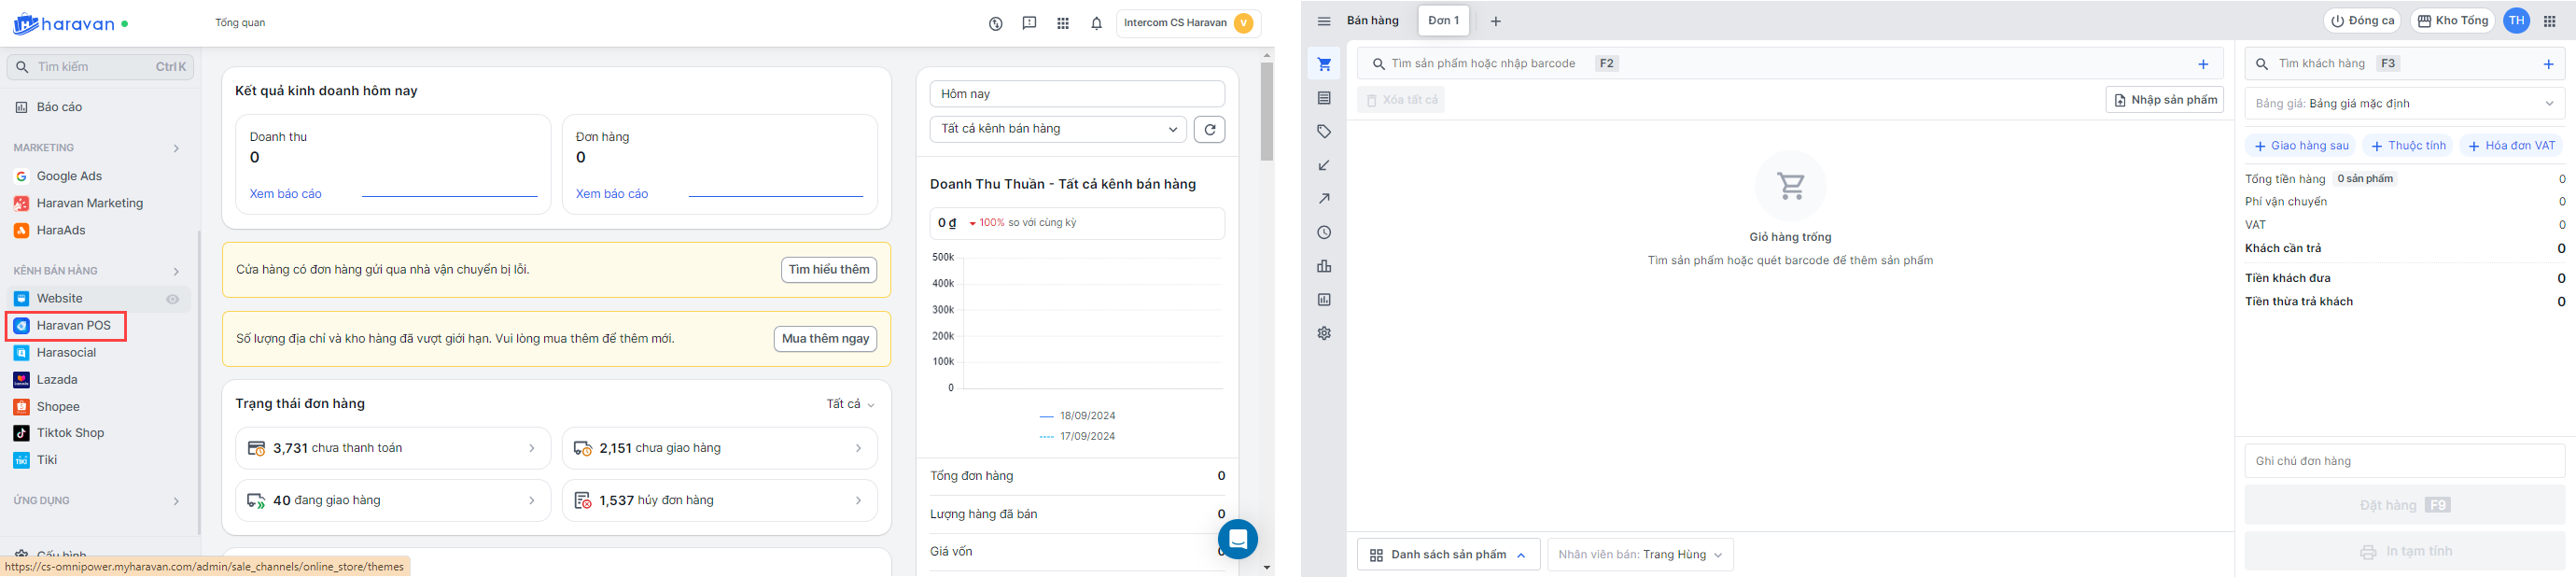
Task: Open the Intercom chat bubble
Action: point(1237,539)
